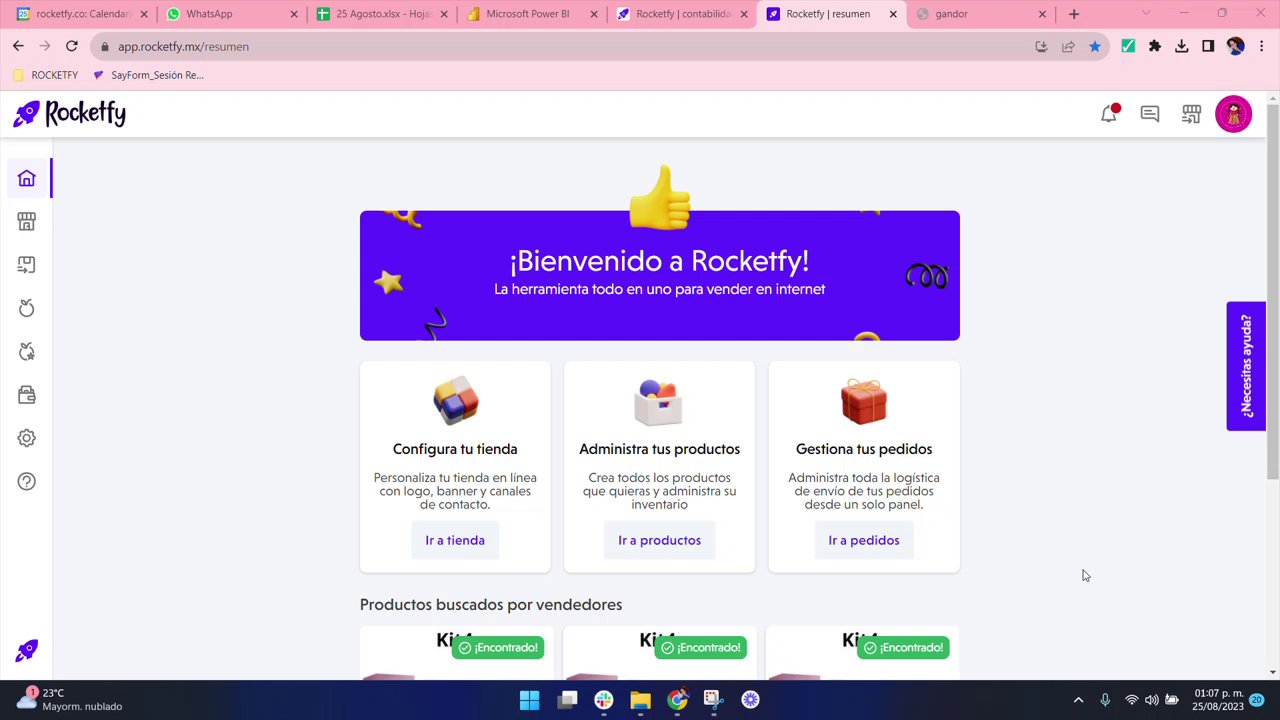Open the Chrome profile avatar
This screenshot has width=1280, height=720.
click(1235, 46)
